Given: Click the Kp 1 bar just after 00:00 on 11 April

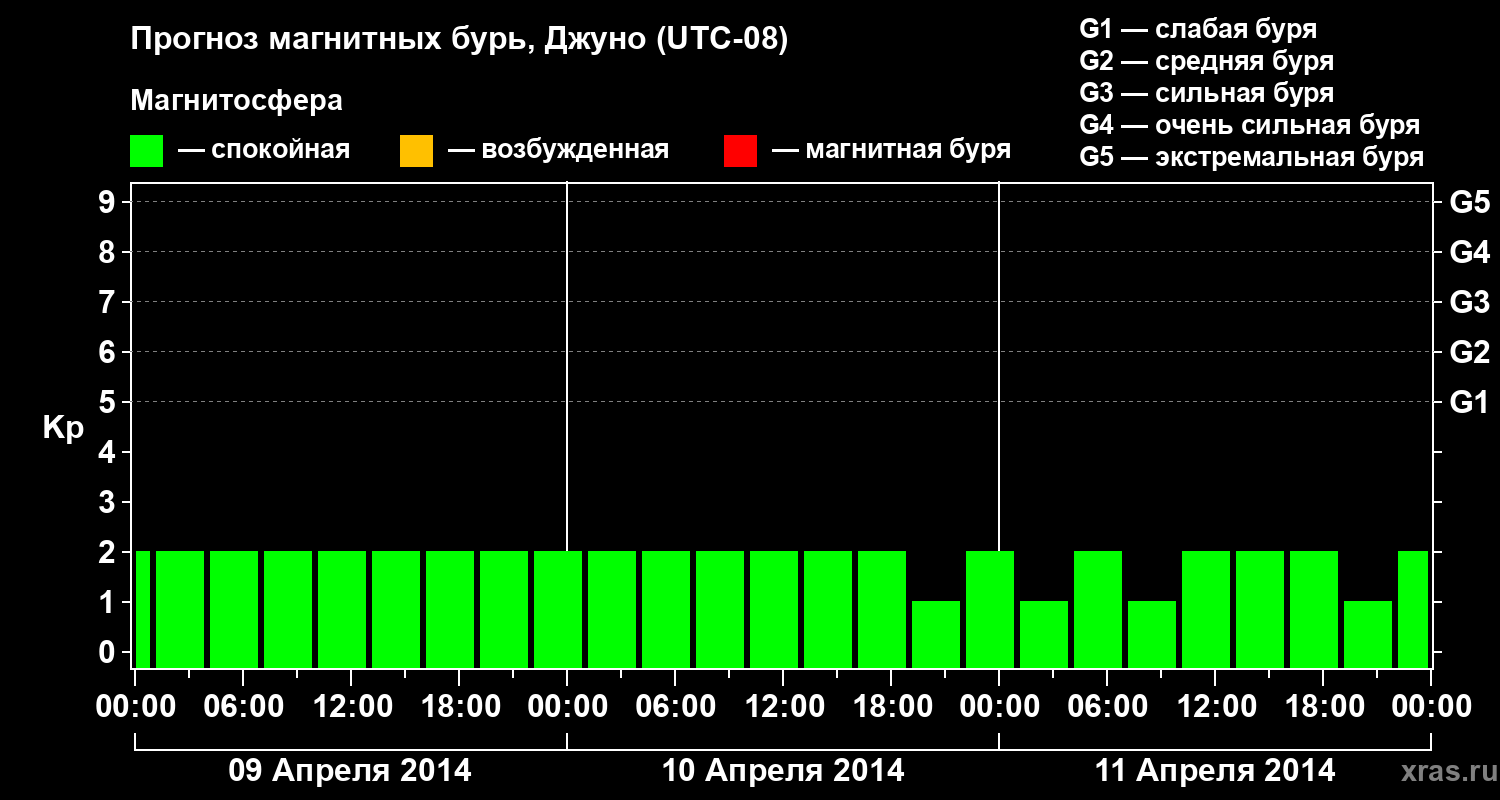Looking at the screenshot, I should tap(1044, 634).
